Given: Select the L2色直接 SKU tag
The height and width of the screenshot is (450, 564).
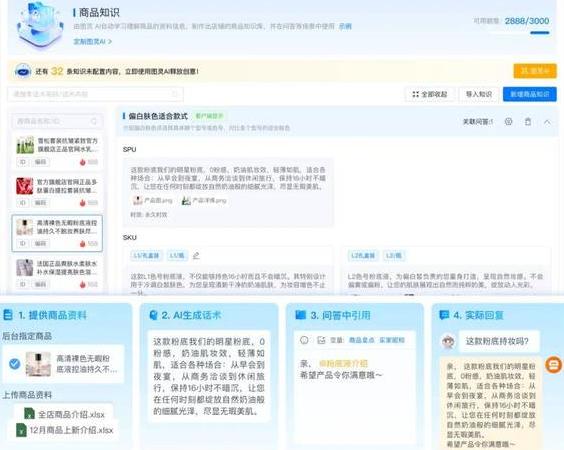Looking at the screenshot, I should 363,256.
